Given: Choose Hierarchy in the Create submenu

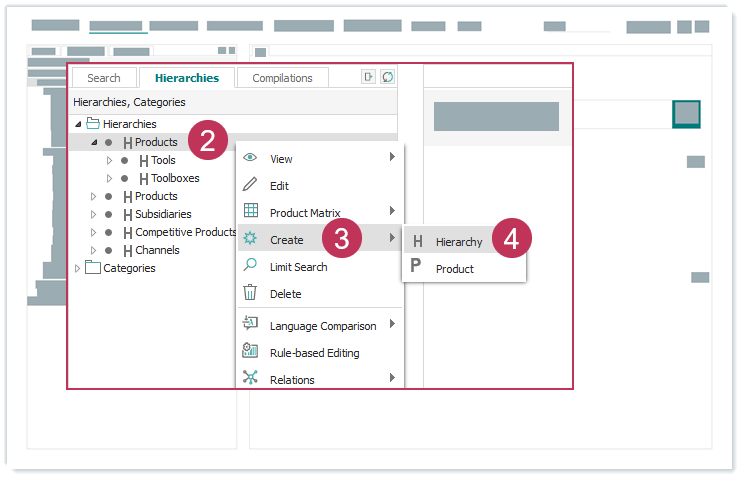Looking at the screenshot, I should pyautogui.click(x=459, y=242).
